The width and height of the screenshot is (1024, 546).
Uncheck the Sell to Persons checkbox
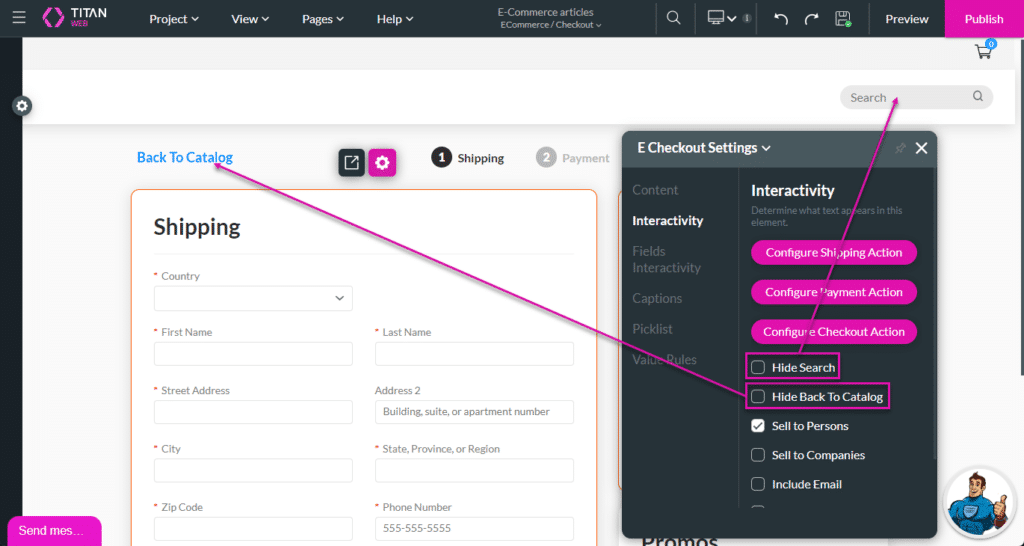[x=758, y=426]
